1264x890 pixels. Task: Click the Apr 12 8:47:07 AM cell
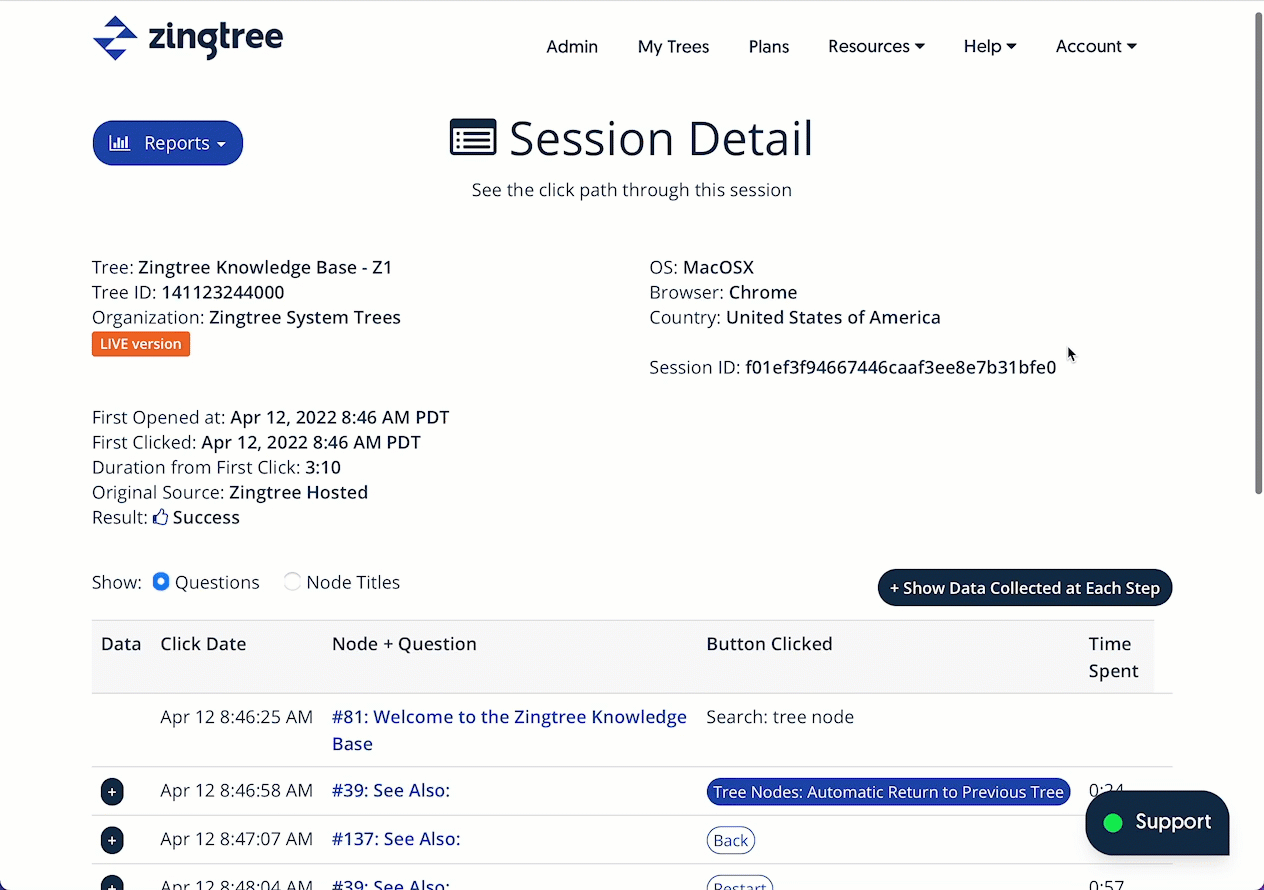tap(236, 839)
